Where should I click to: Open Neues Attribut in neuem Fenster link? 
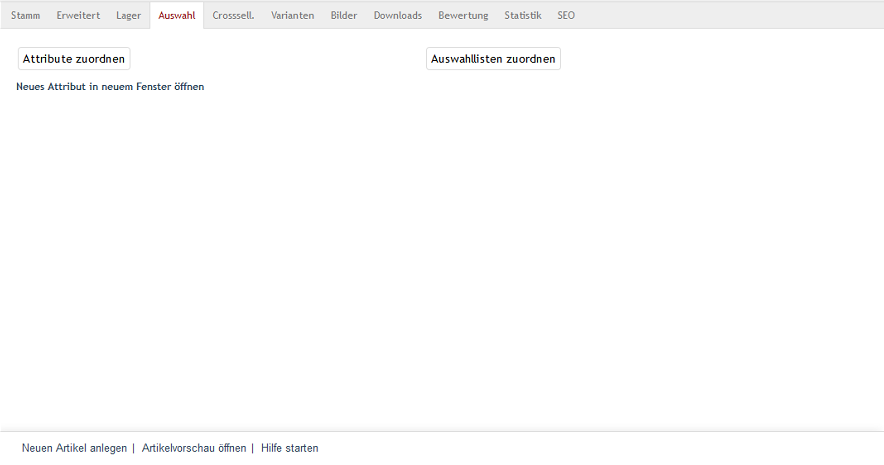tap(110, 87)
